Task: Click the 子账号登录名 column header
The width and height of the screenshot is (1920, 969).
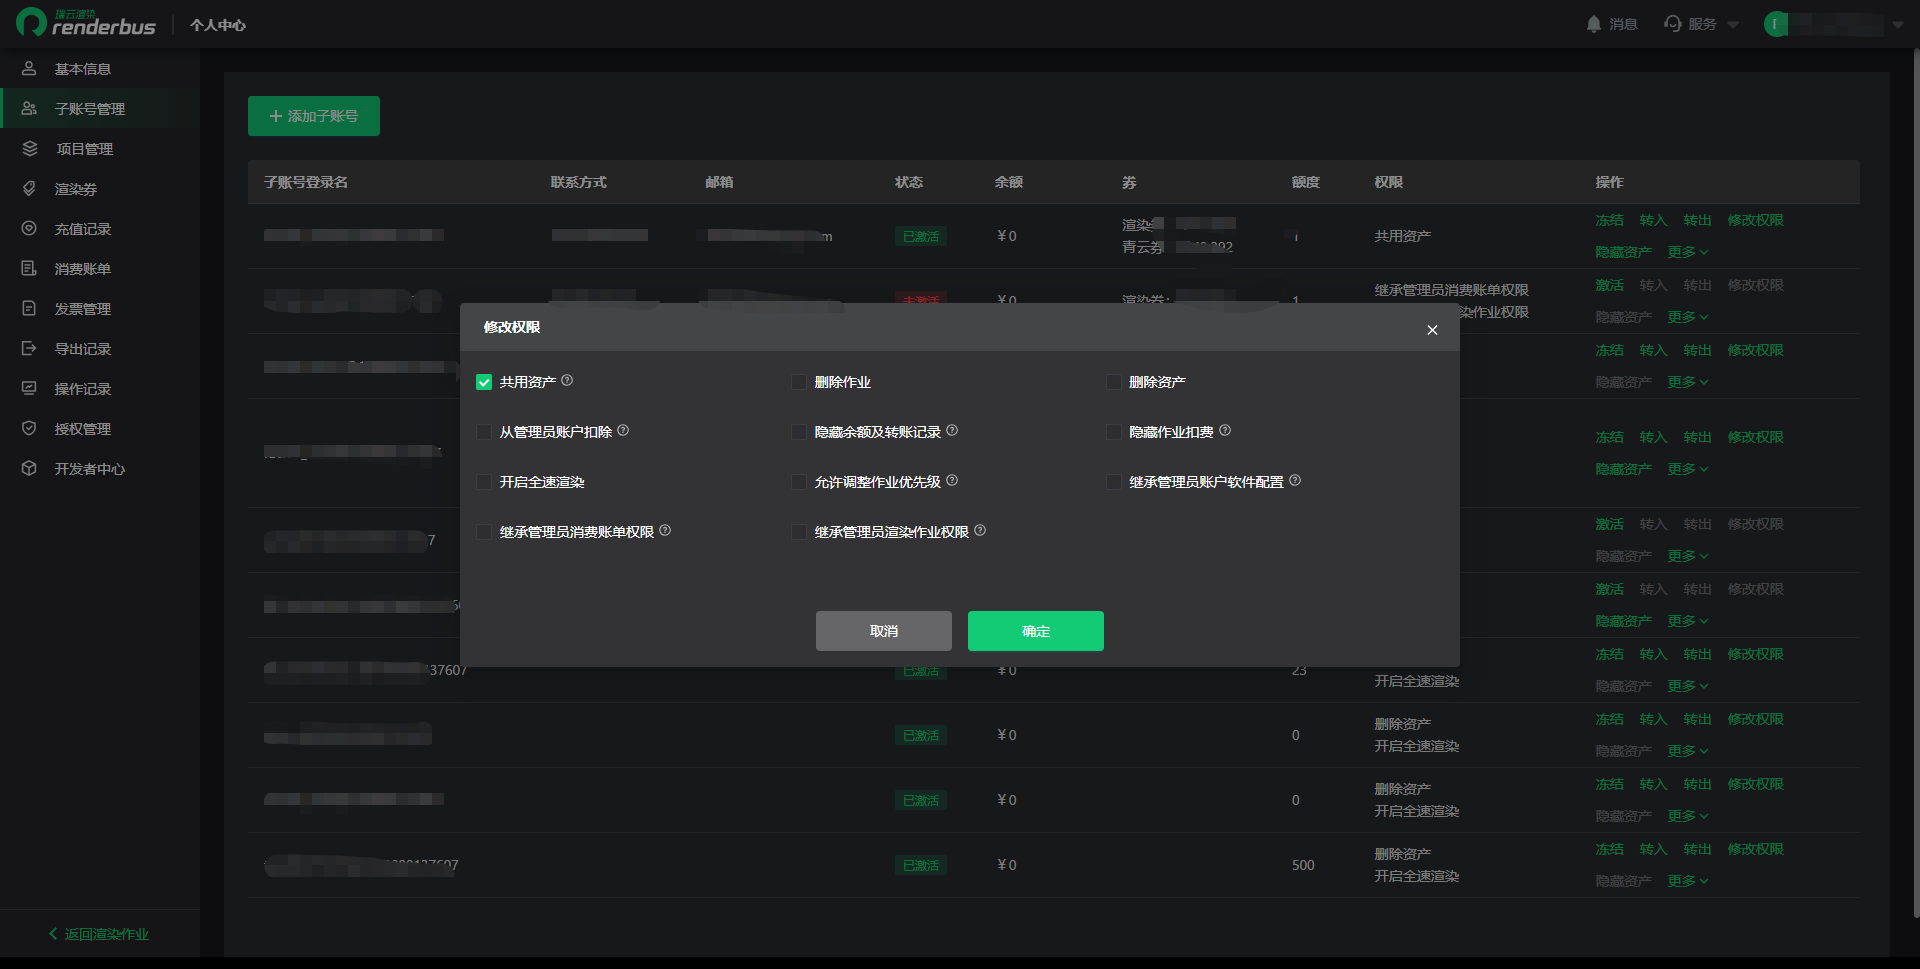Action: point(306,182)
